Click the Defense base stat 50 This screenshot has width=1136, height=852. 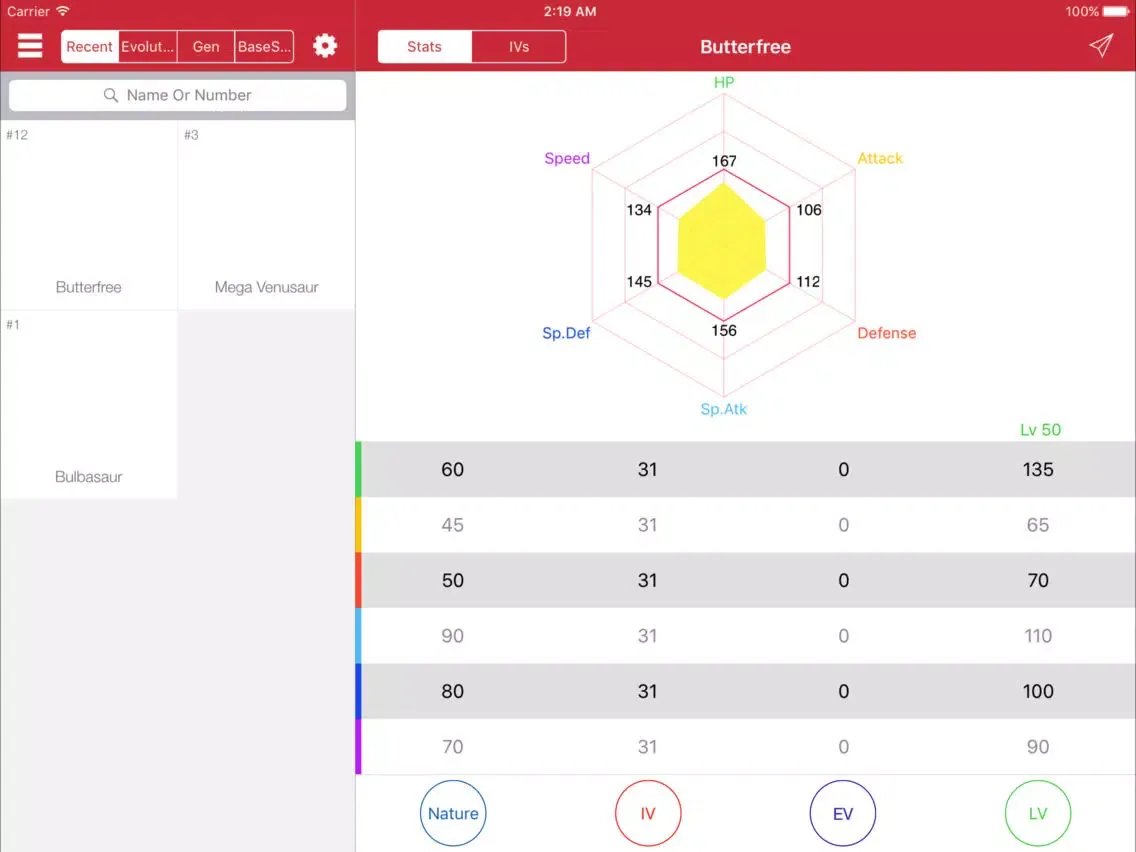pyautogui.click(x=453, y=580)
